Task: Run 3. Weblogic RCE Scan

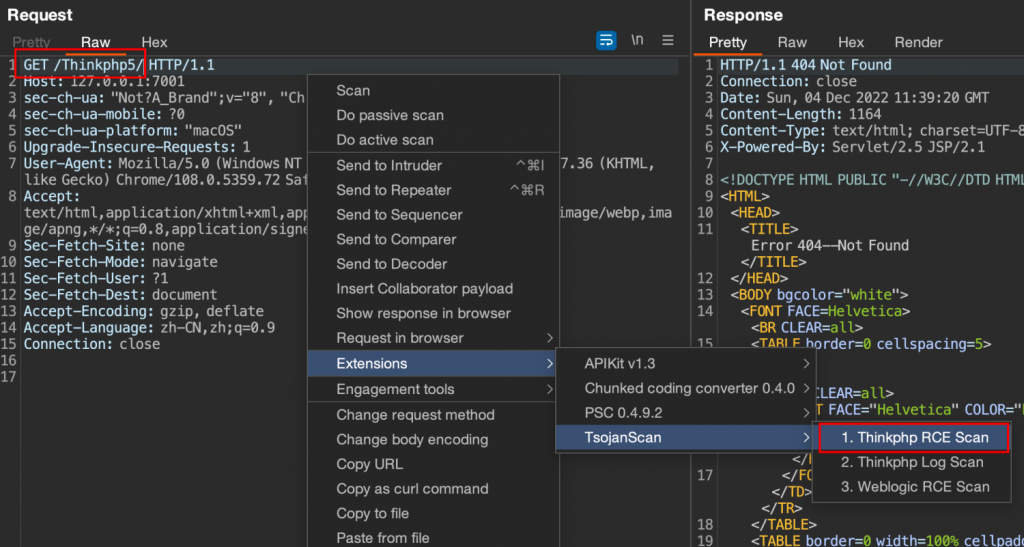Action: [914, 487]
